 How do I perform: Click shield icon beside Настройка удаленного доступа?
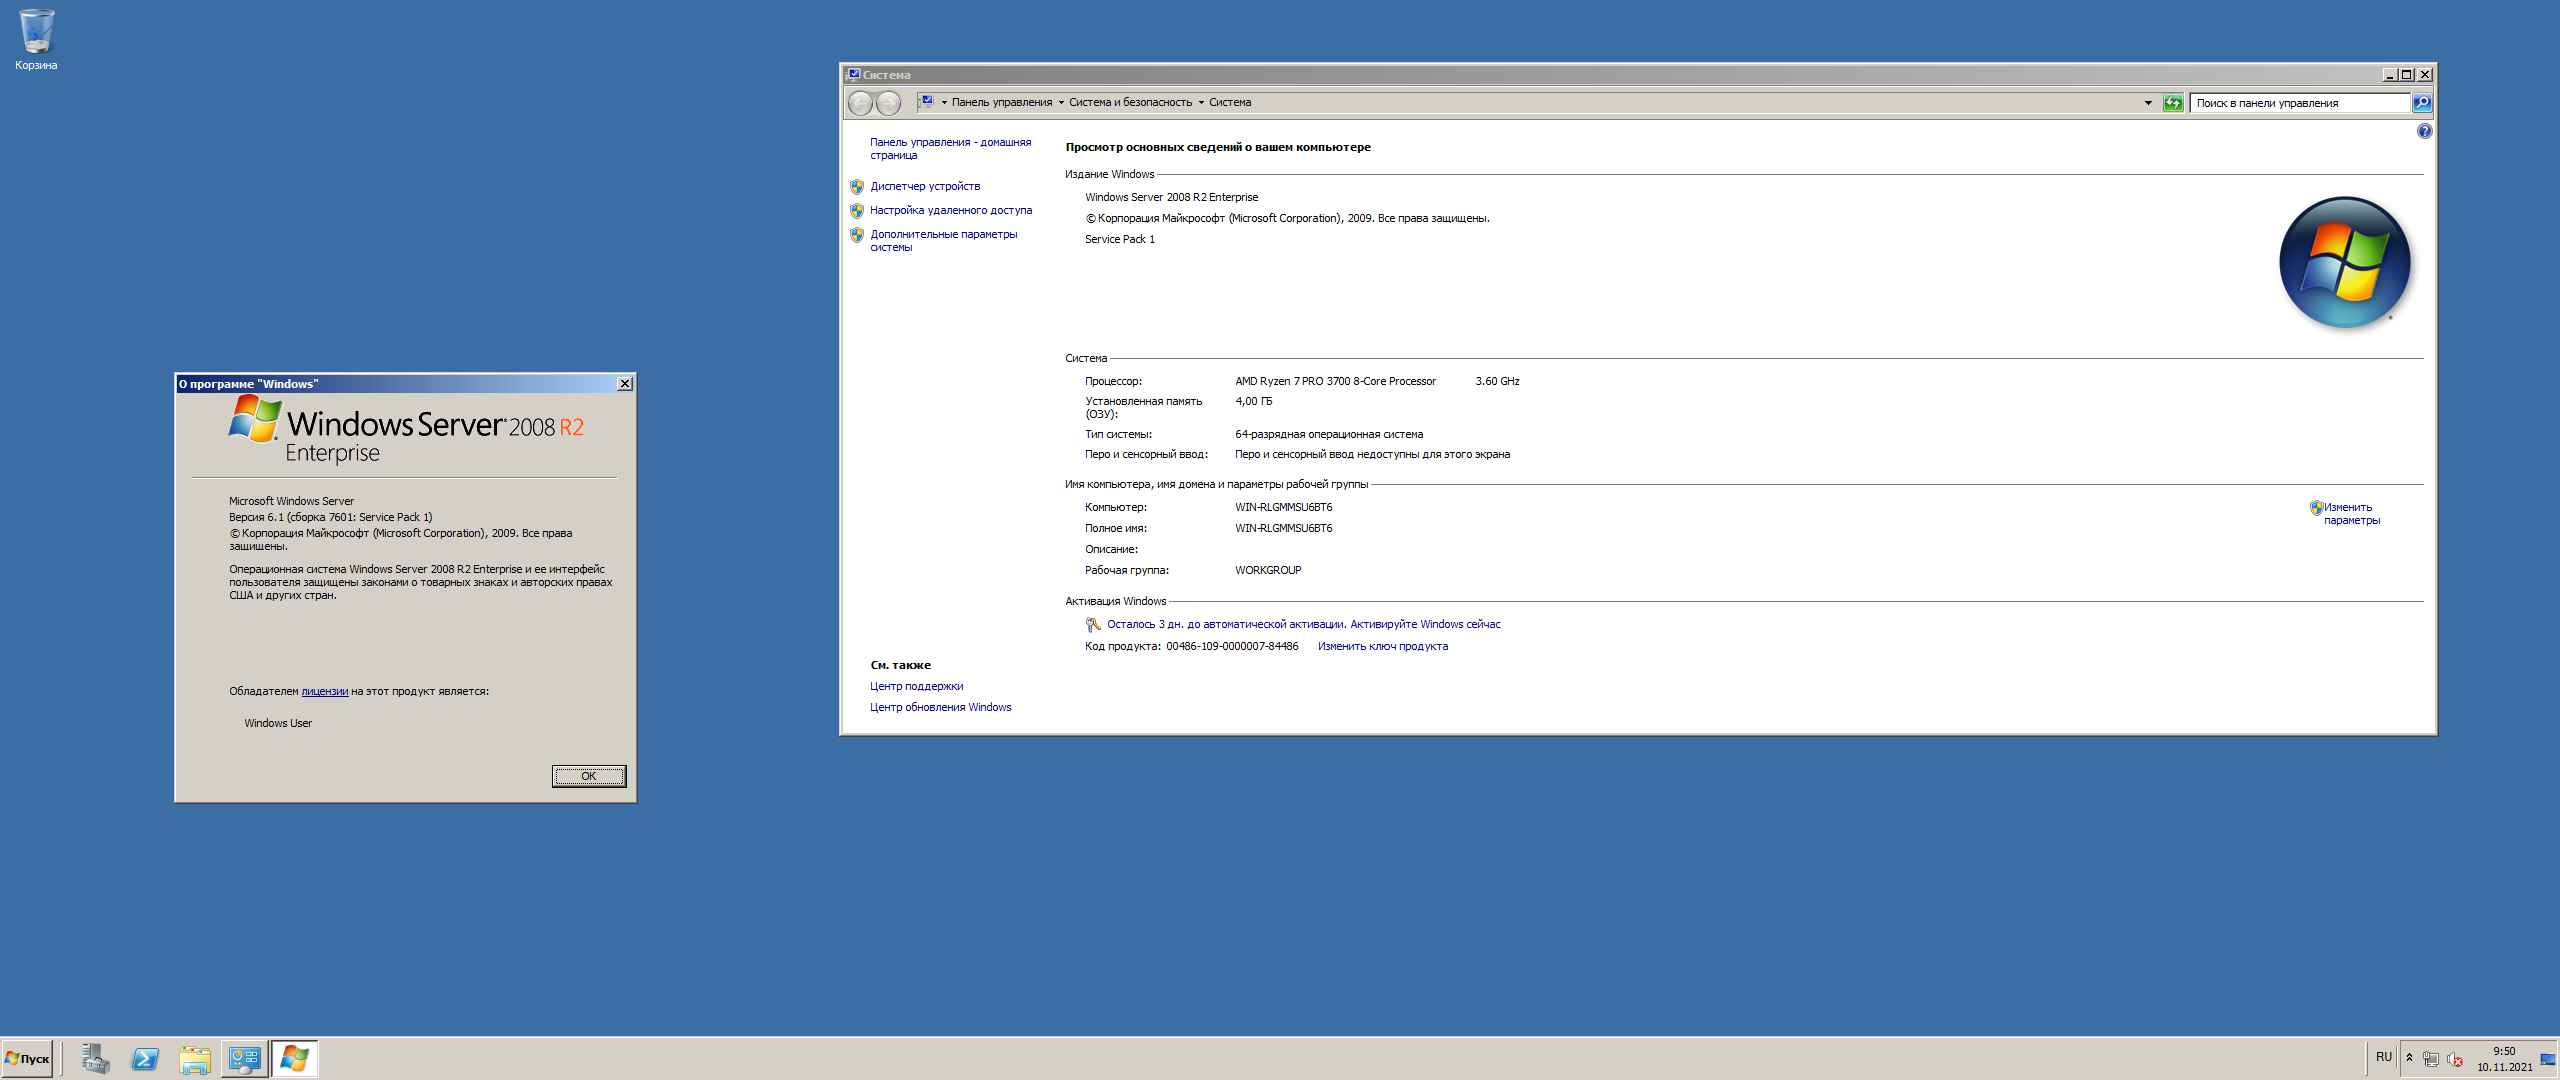(x=857, y=211)
